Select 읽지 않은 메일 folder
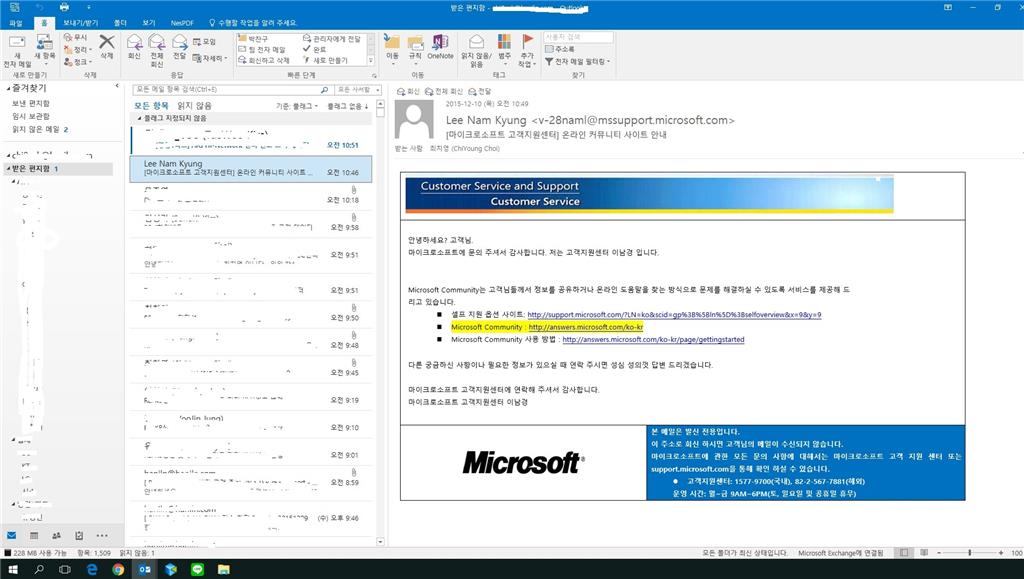The image size is (1024, 579). (x=39, y=129)
